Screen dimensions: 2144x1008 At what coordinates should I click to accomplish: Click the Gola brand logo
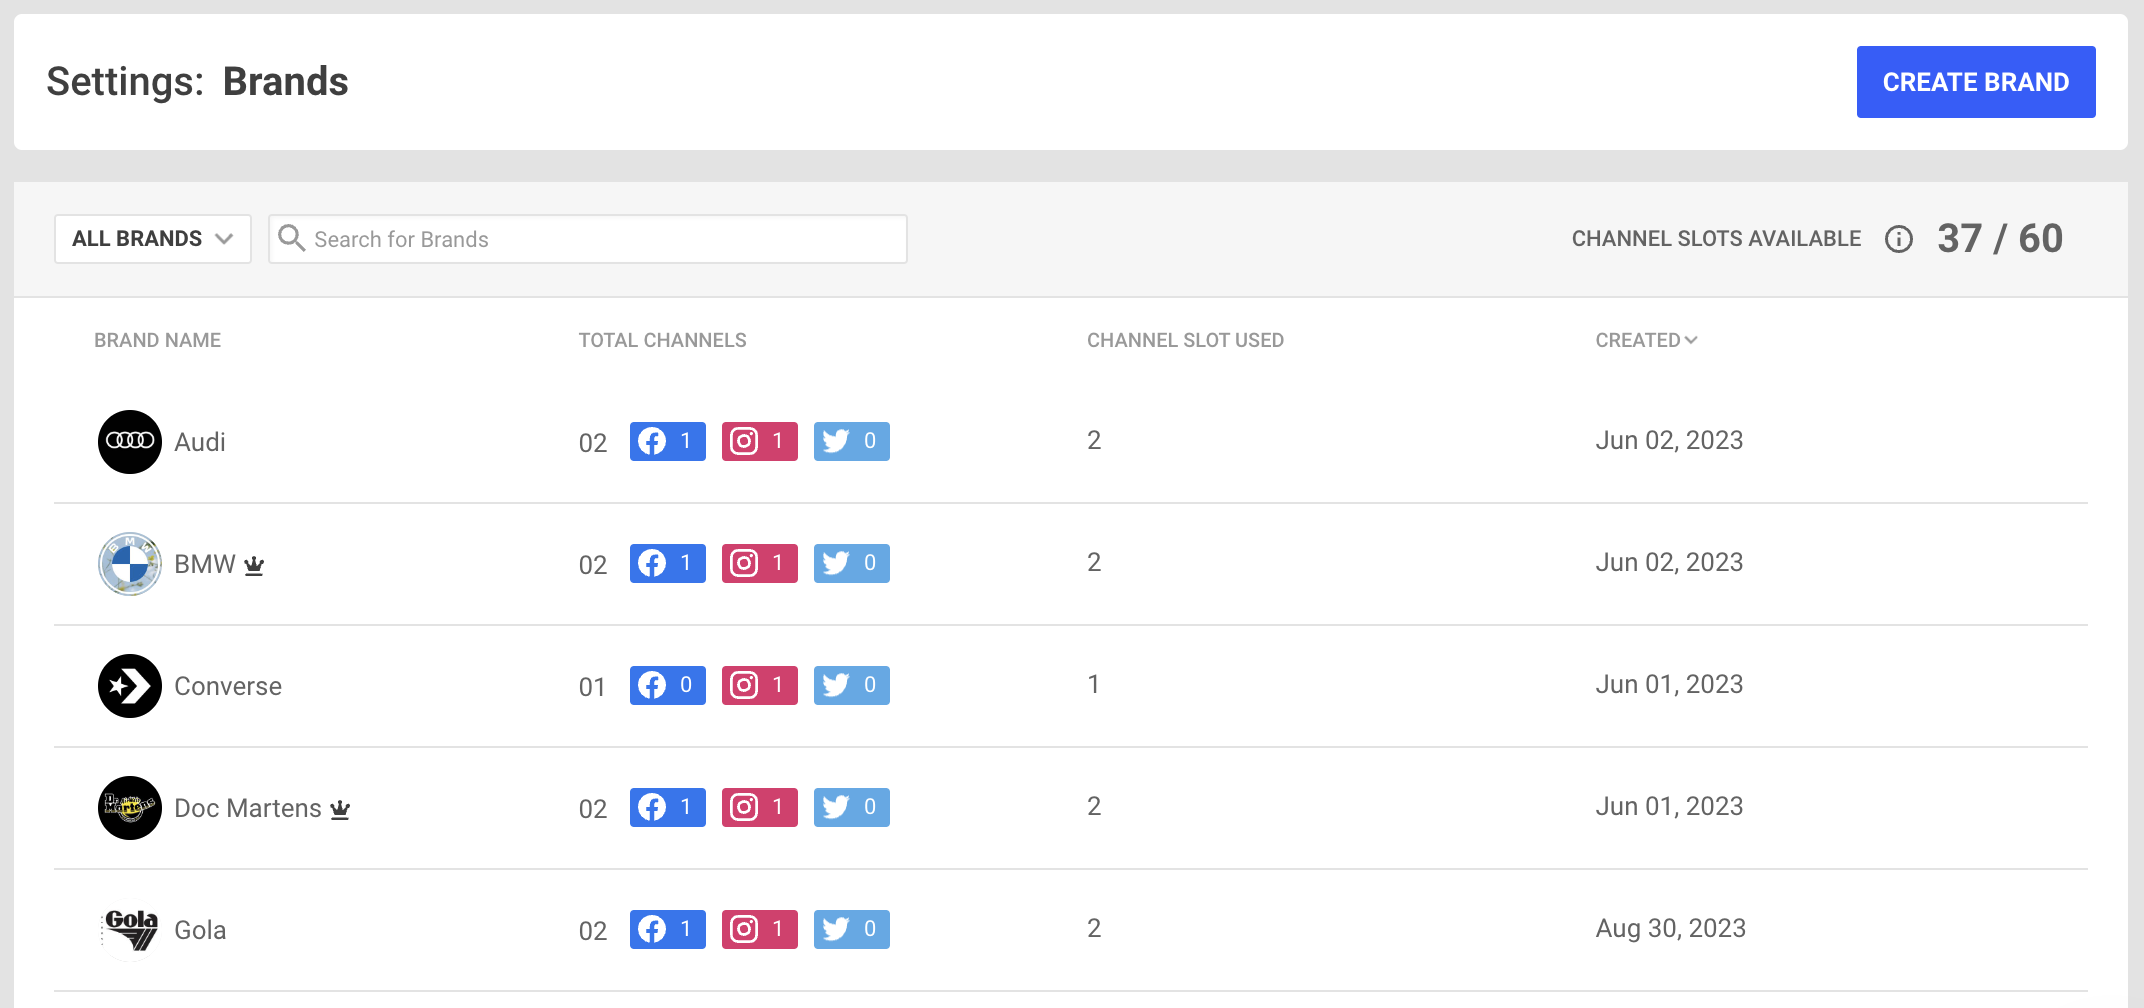[130, 930]
